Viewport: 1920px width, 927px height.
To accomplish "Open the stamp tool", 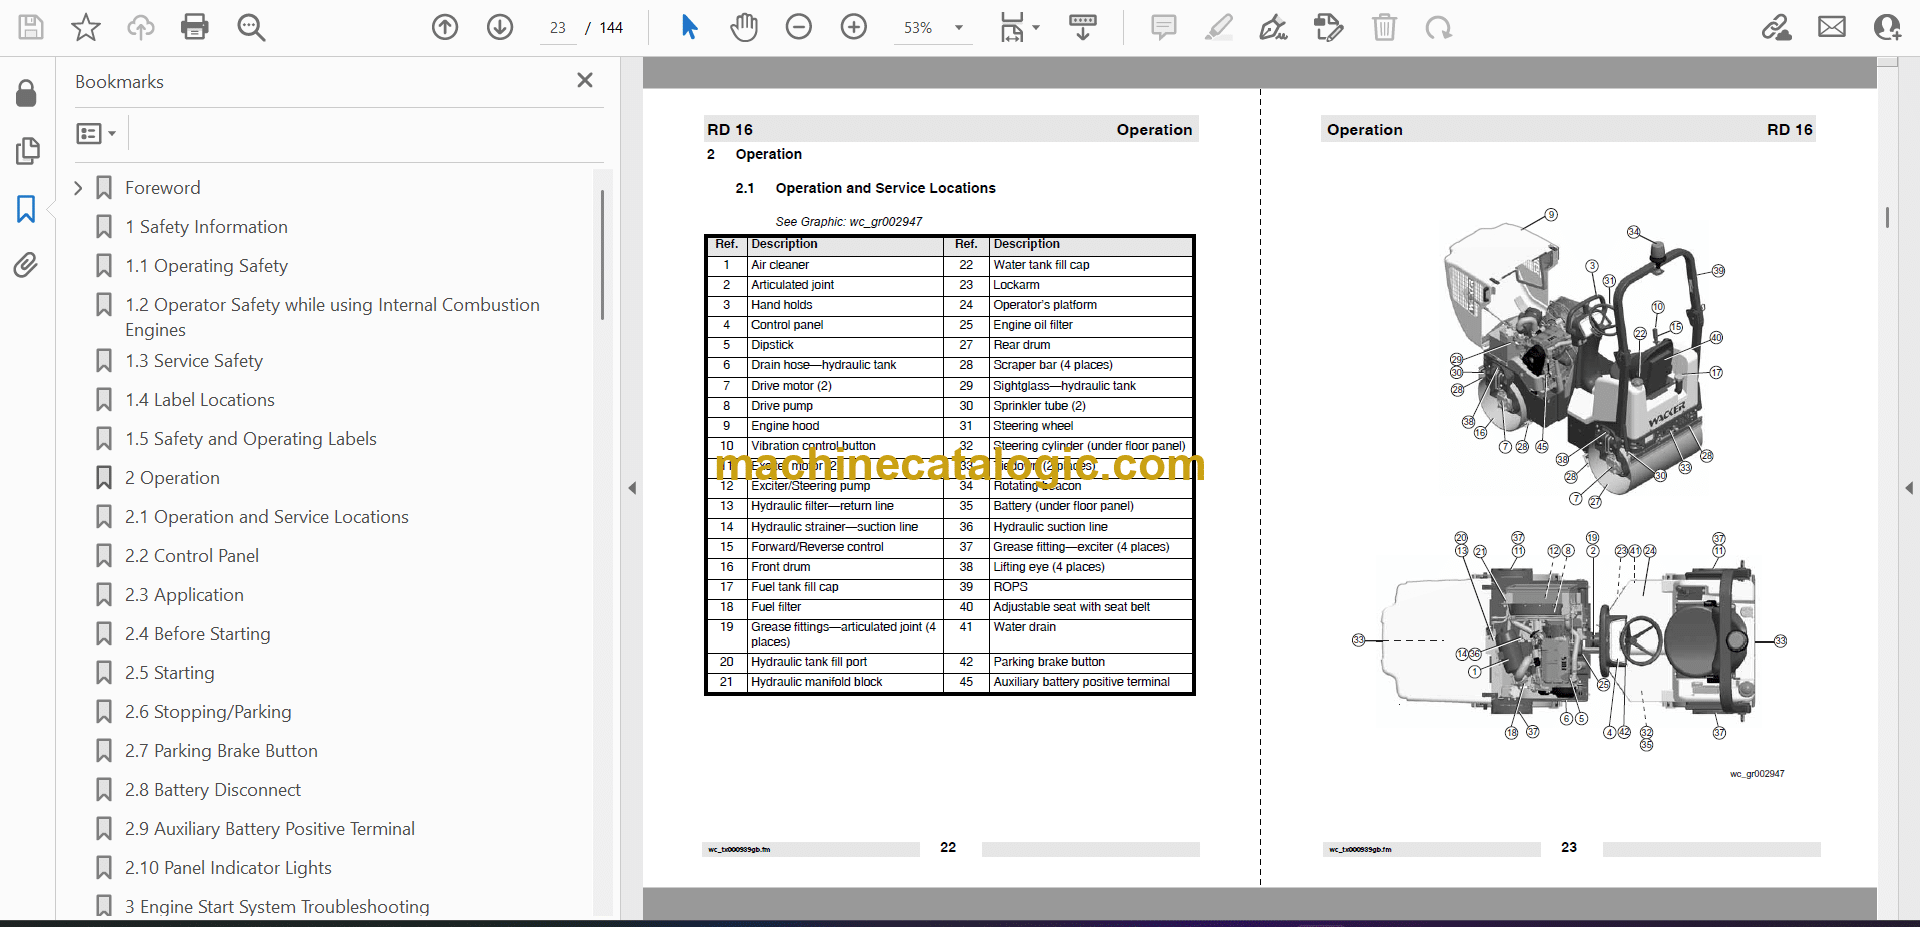I will (x=1328, y=27).
